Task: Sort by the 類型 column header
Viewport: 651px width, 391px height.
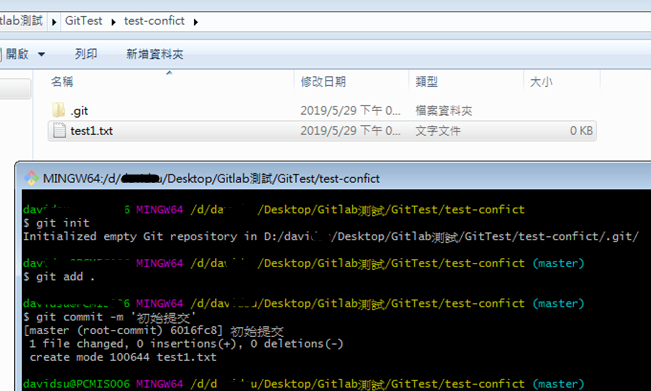Action: click(426, 82)
